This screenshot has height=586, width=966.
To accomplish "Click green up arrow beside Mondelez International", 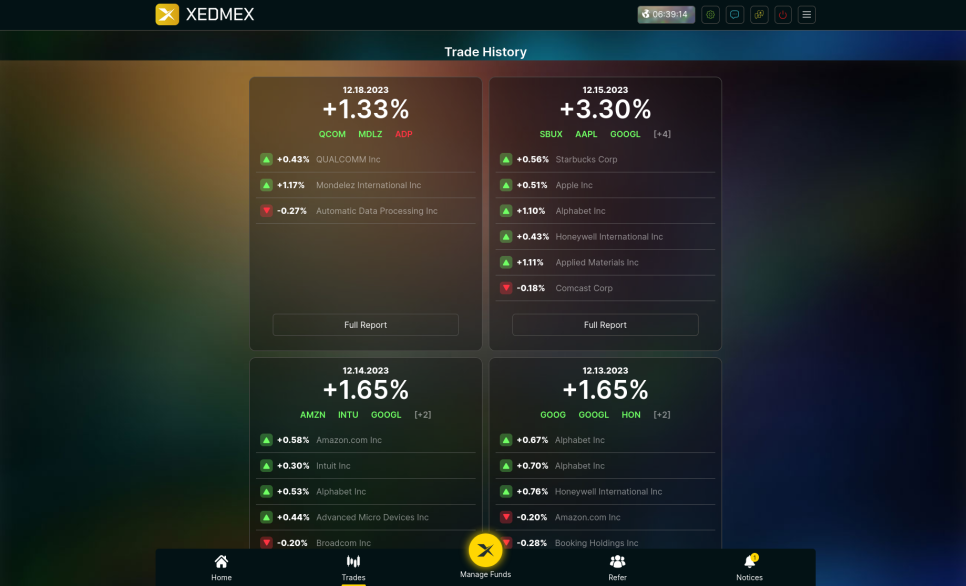I will coord(266,185).
